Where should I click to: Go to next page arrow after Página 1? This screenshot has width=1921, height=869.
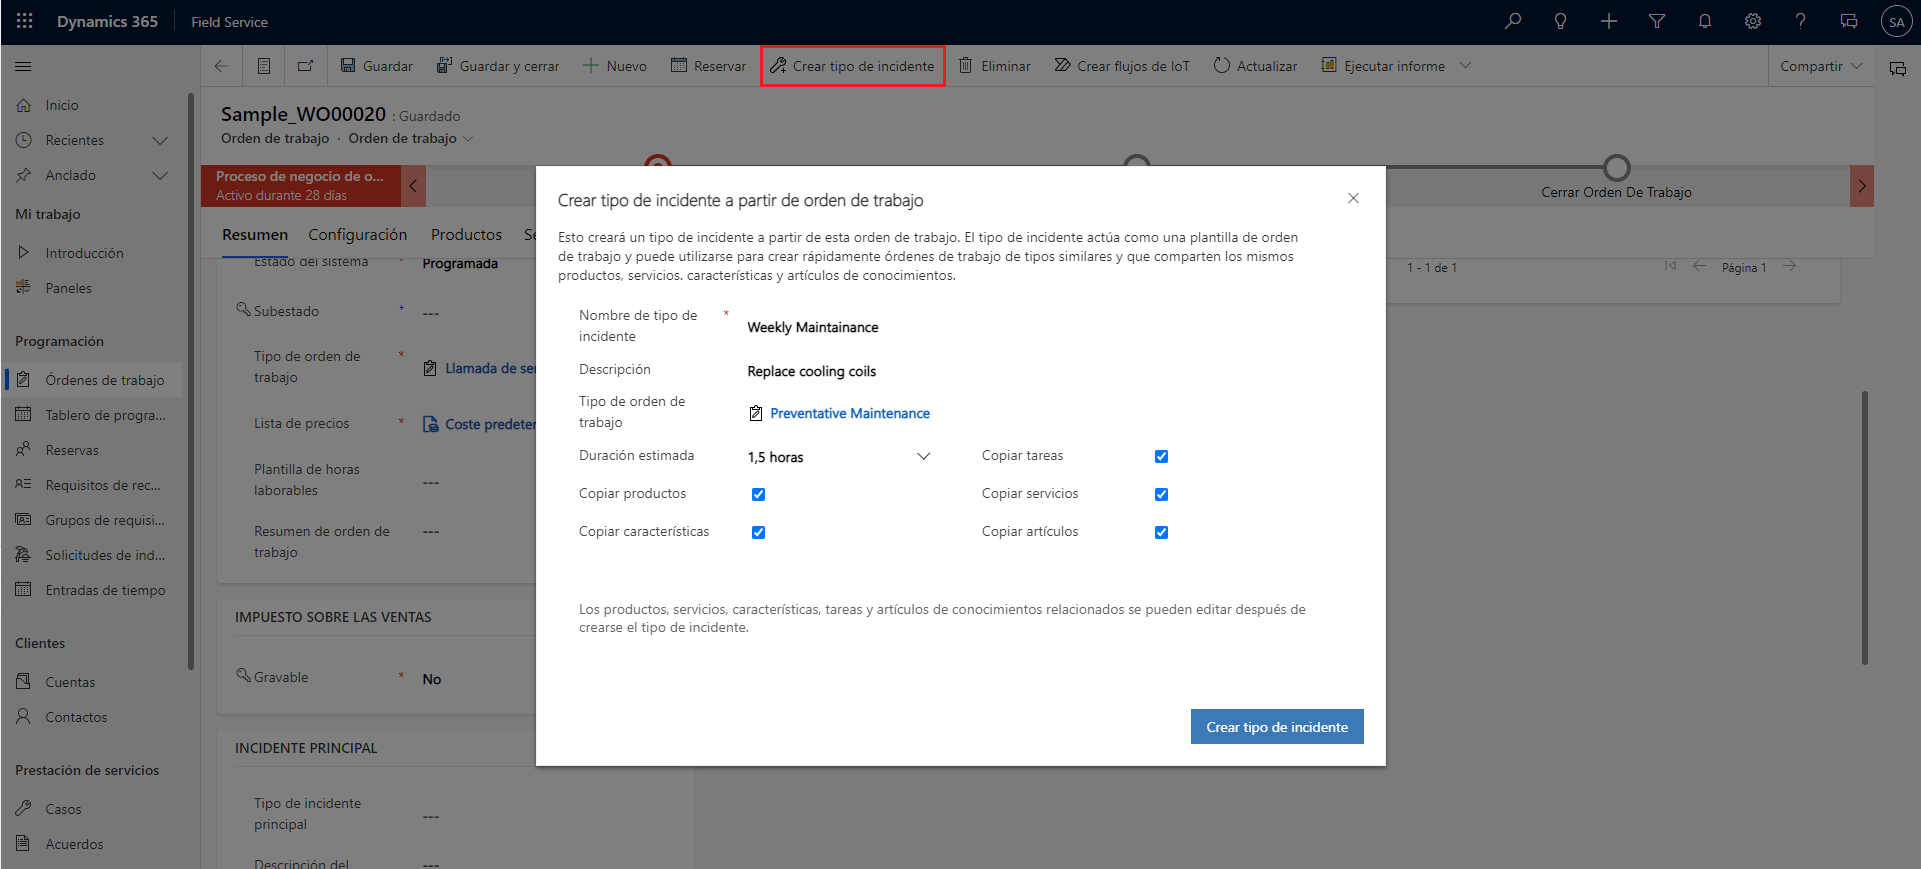[x=1789, y=266]
